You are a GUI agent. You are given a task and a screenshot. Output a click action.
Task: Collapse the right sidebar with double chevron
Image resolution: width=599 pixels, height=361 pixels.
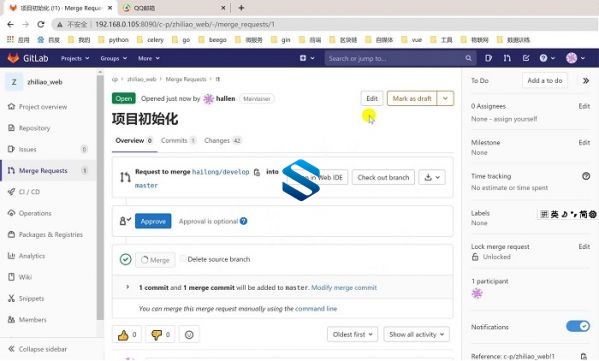[586, 81]
